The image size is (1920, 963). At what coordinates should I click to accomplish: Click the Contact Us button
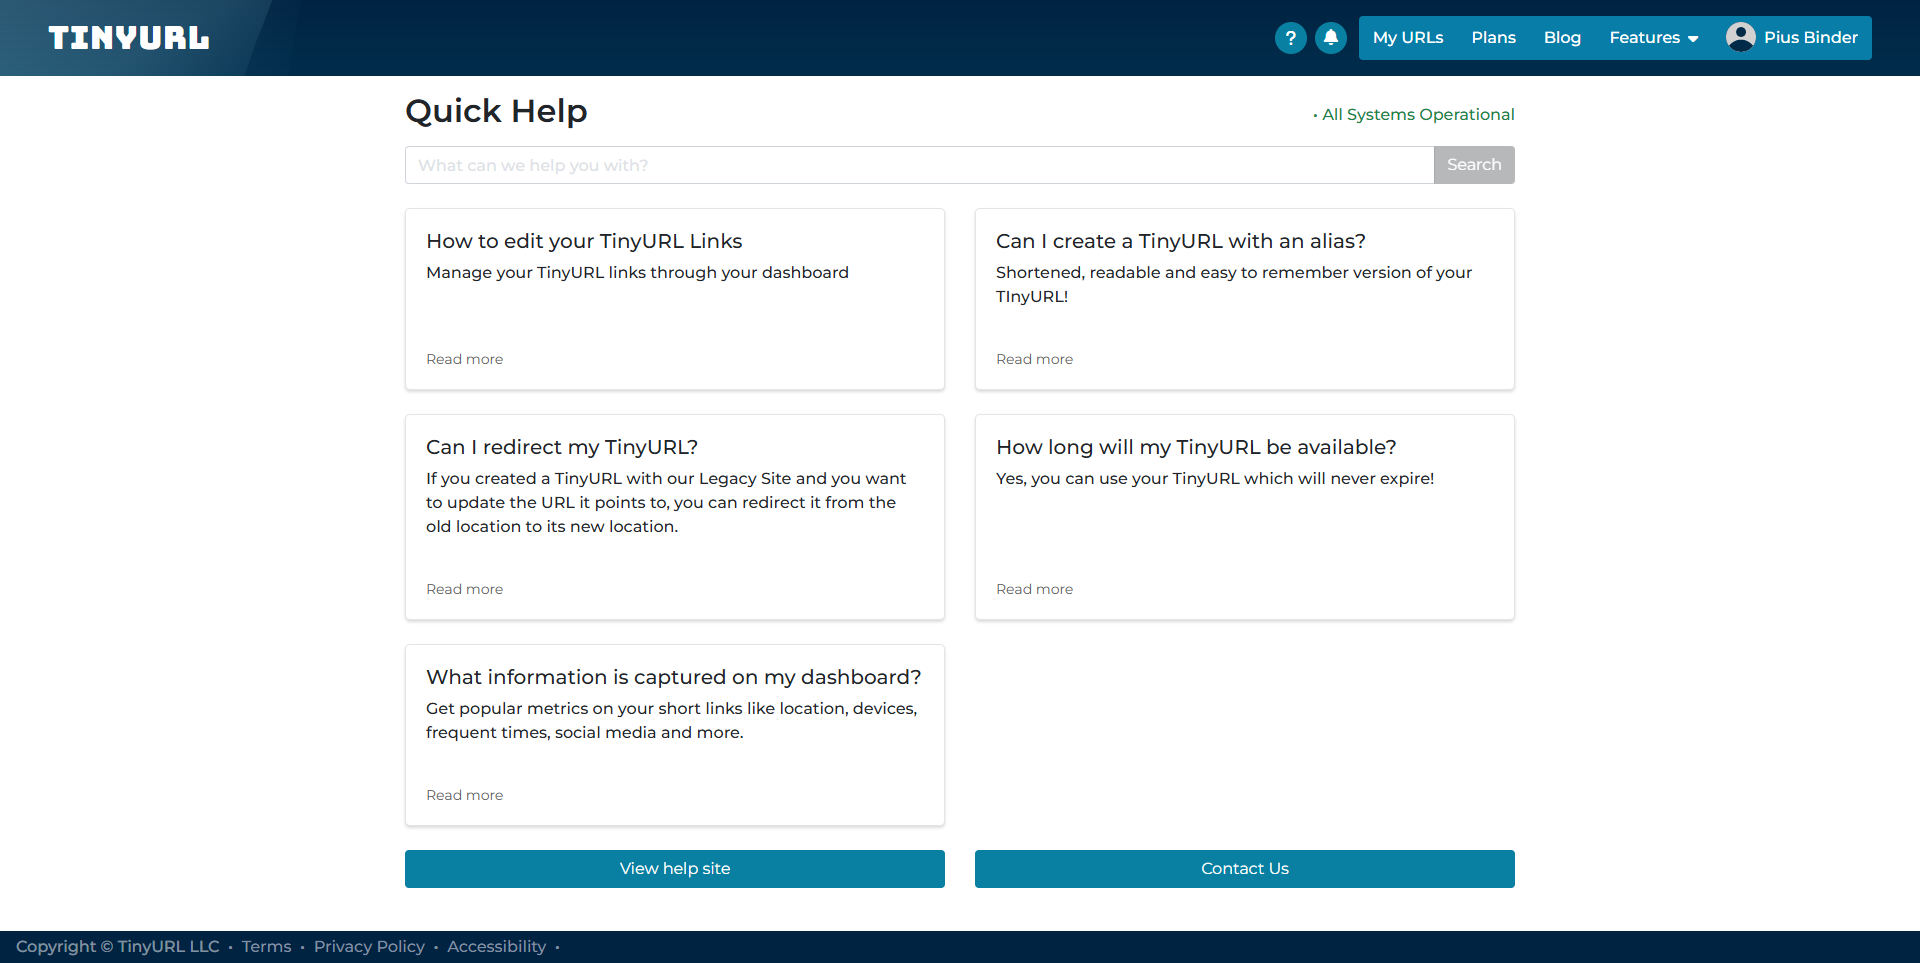[1244, 869]
